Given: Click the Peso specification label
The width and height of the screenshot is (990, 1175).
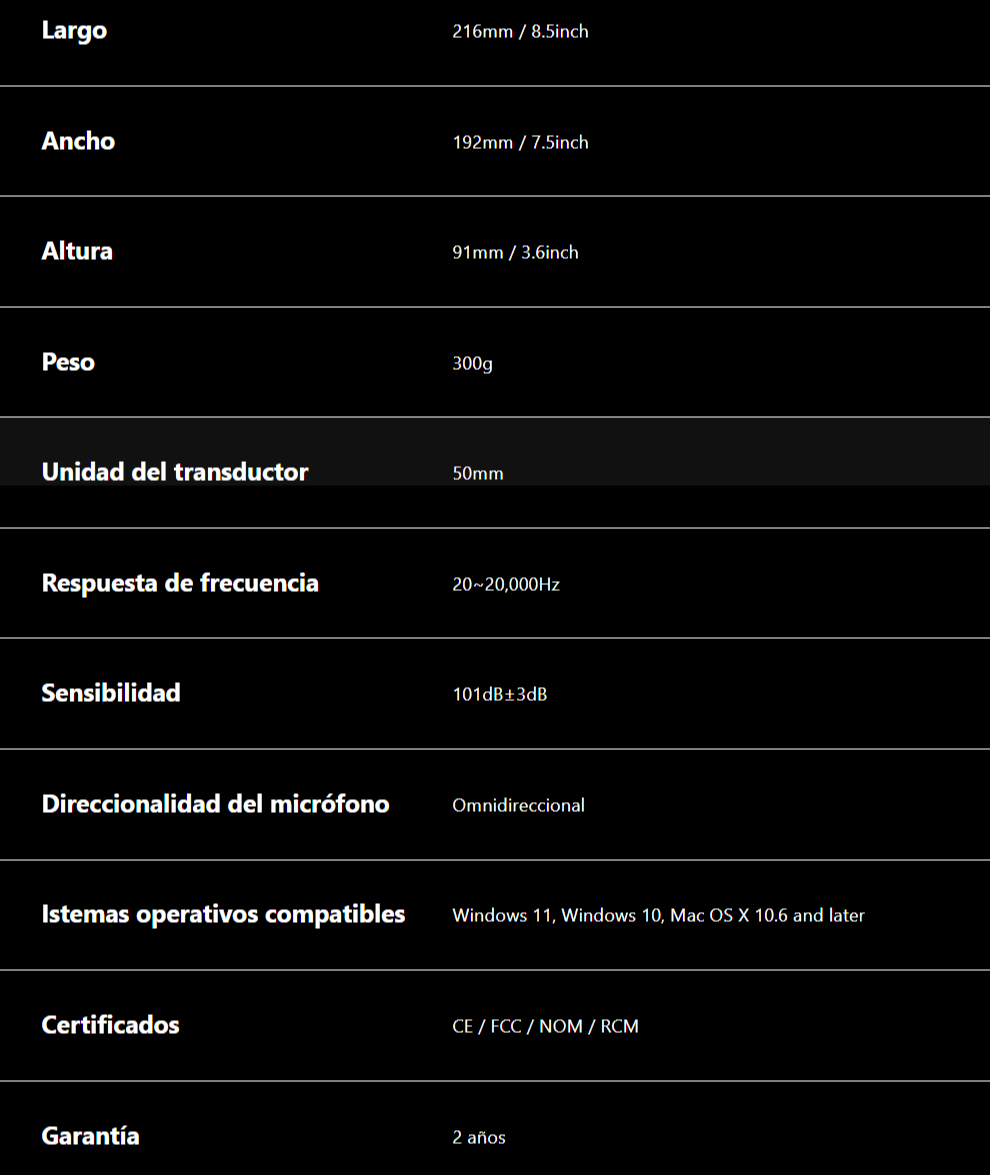Looking at the screenshot, I should [x=68, y=362].
